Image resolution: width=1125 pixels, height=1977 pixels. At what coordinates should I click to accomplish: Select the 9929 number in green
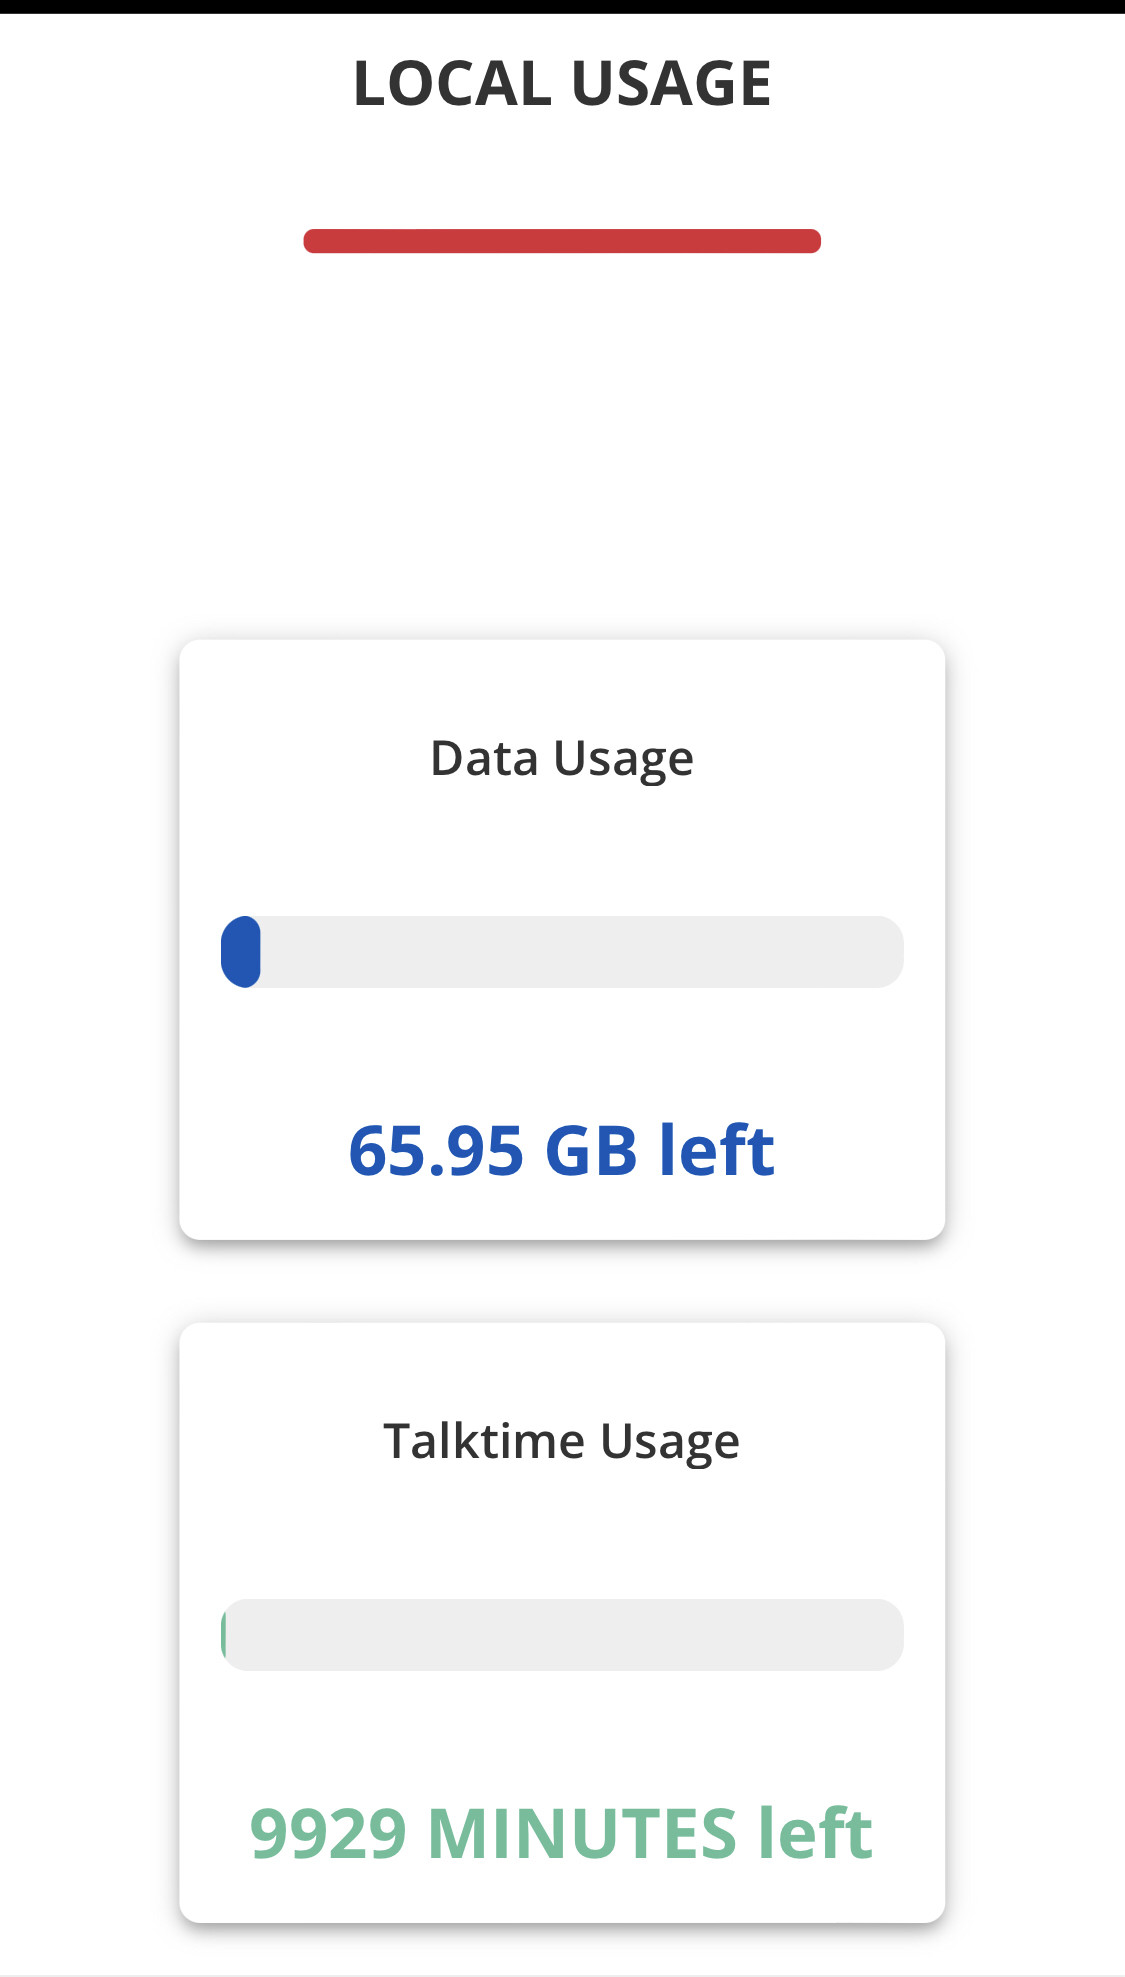point(328,1833)
